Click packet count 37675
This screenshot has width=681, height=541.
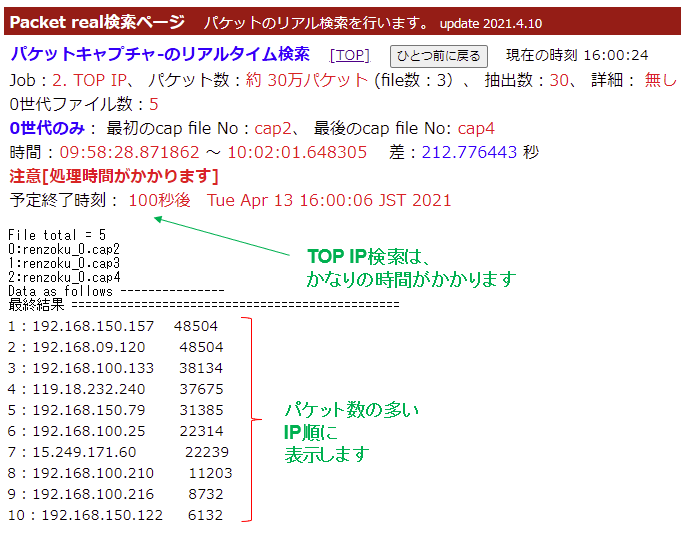(202, 389)
